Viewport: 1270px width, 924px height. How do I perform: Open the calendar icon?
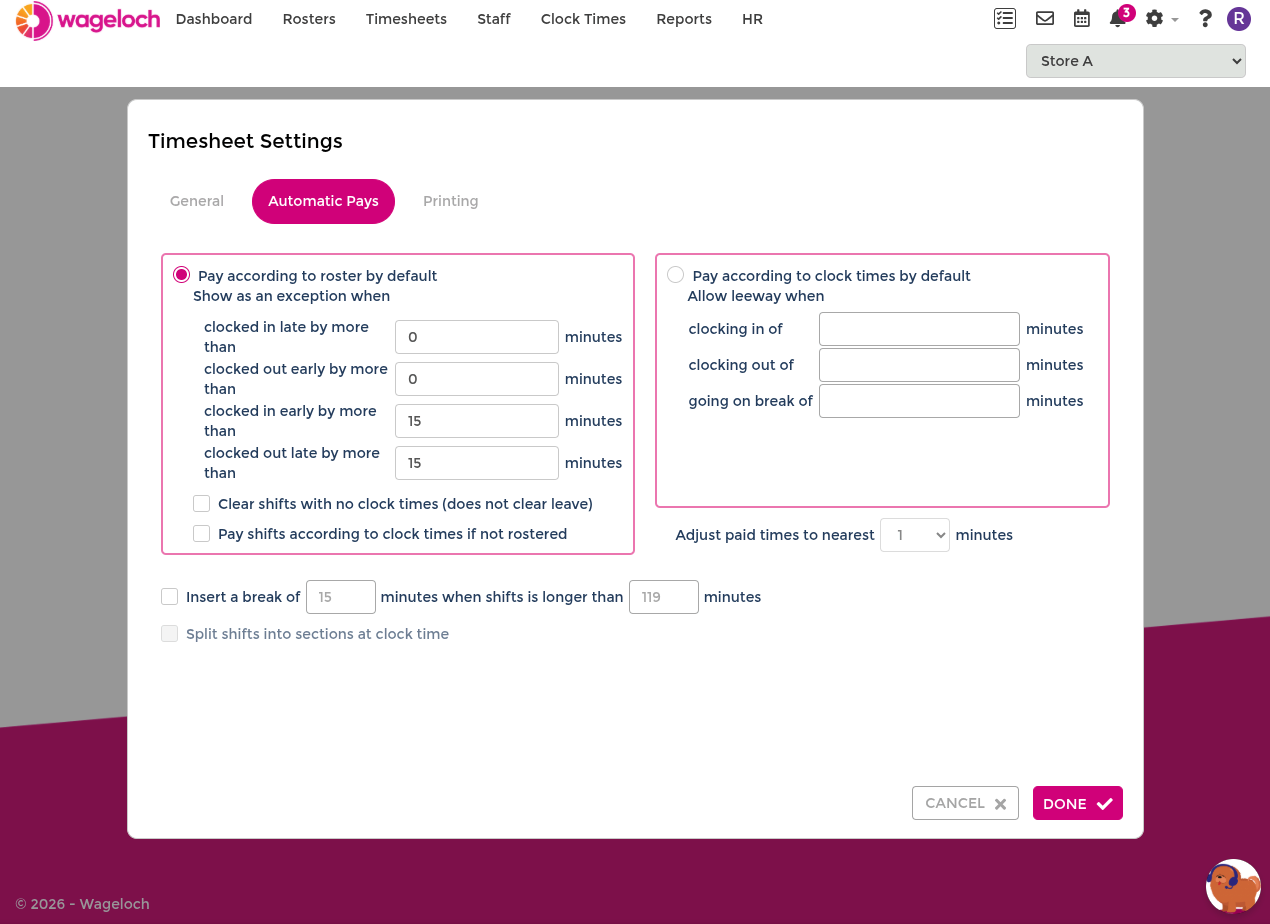click(1081, 18)
